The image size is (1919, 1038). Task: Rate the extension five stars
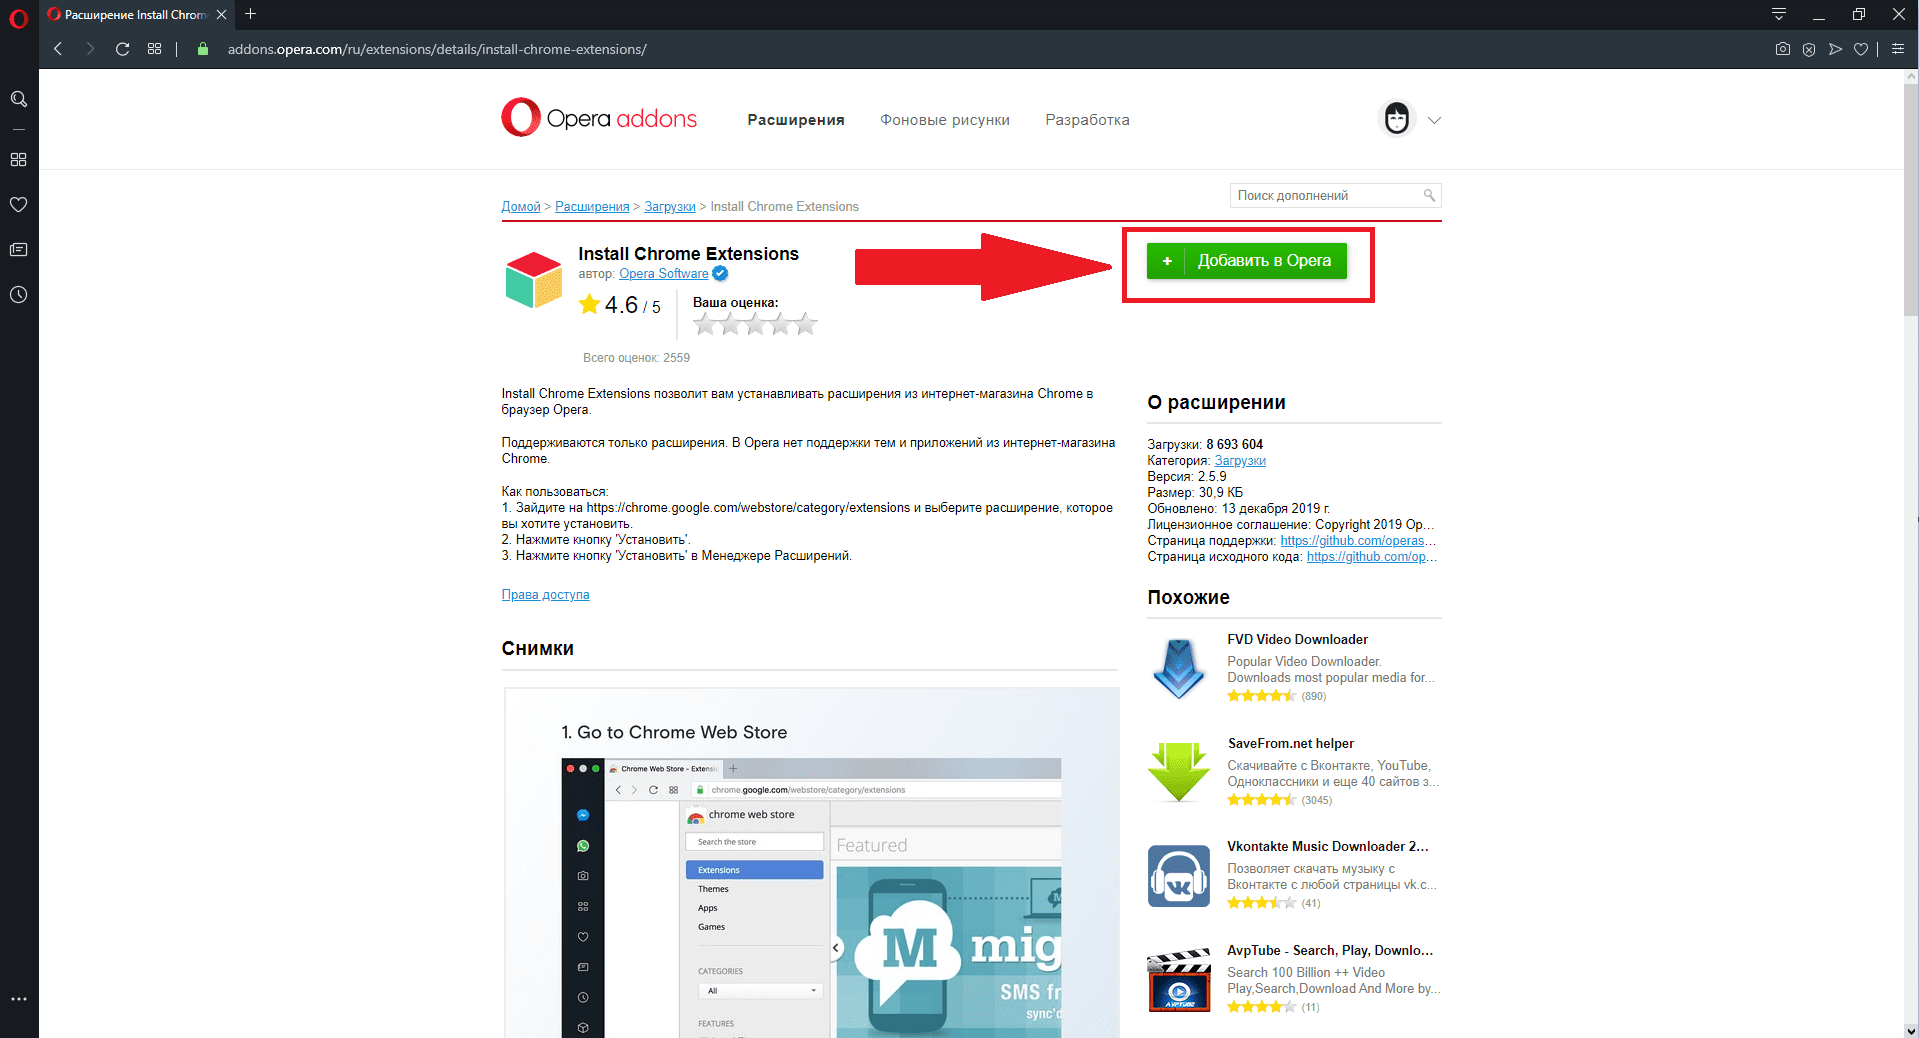(806, 324)
